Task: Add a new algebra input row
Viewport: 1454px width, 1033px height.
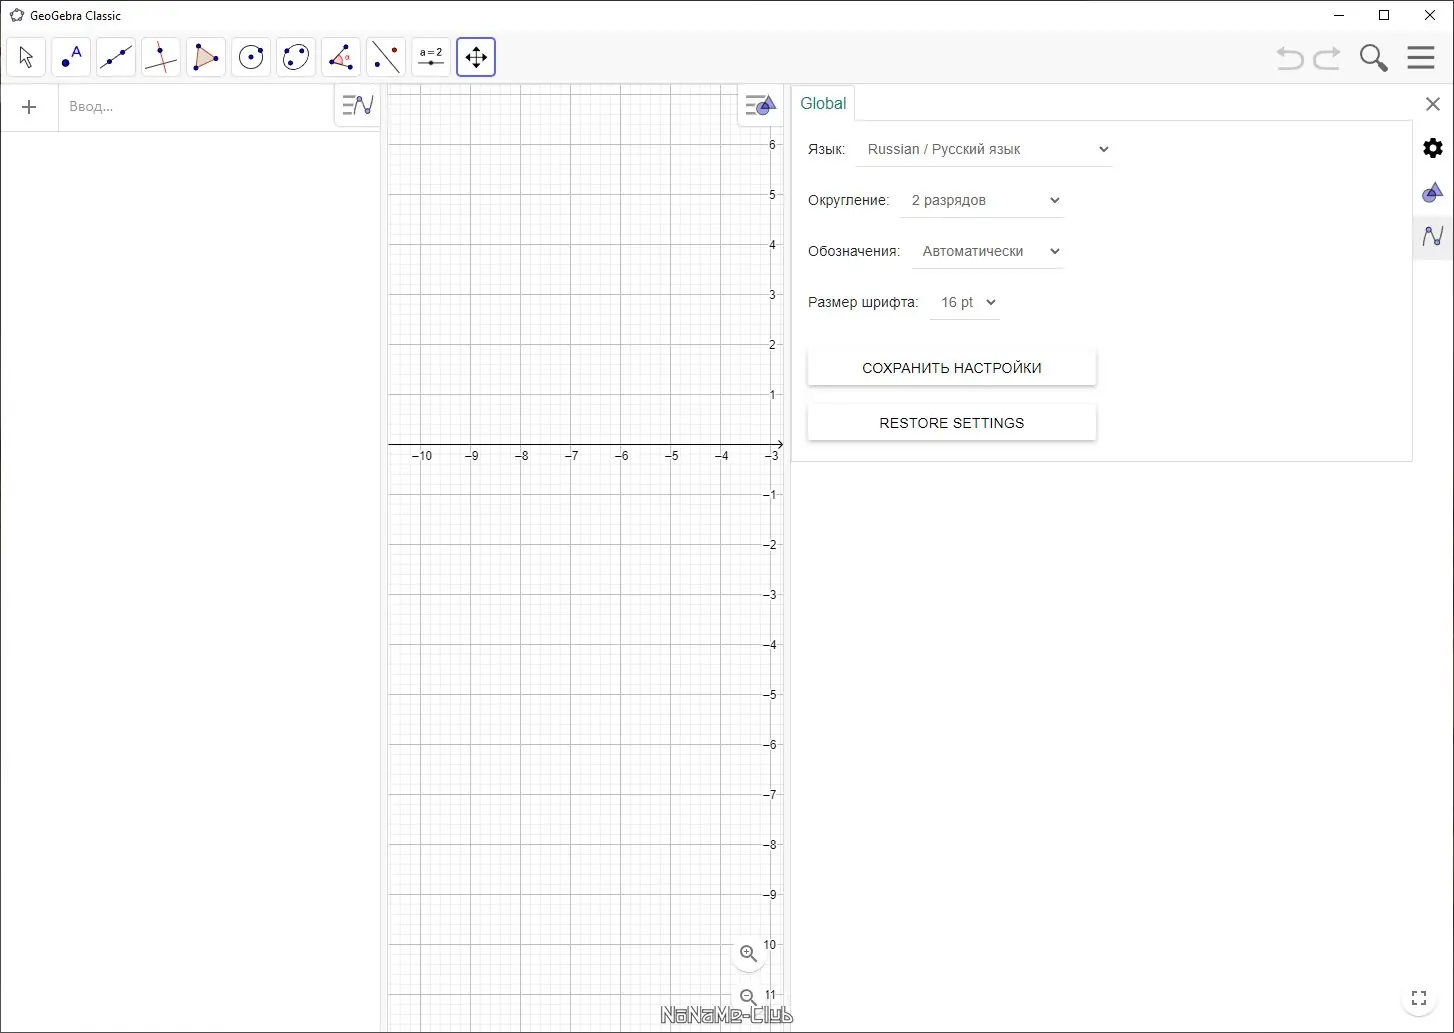Action: click(29, 107)
